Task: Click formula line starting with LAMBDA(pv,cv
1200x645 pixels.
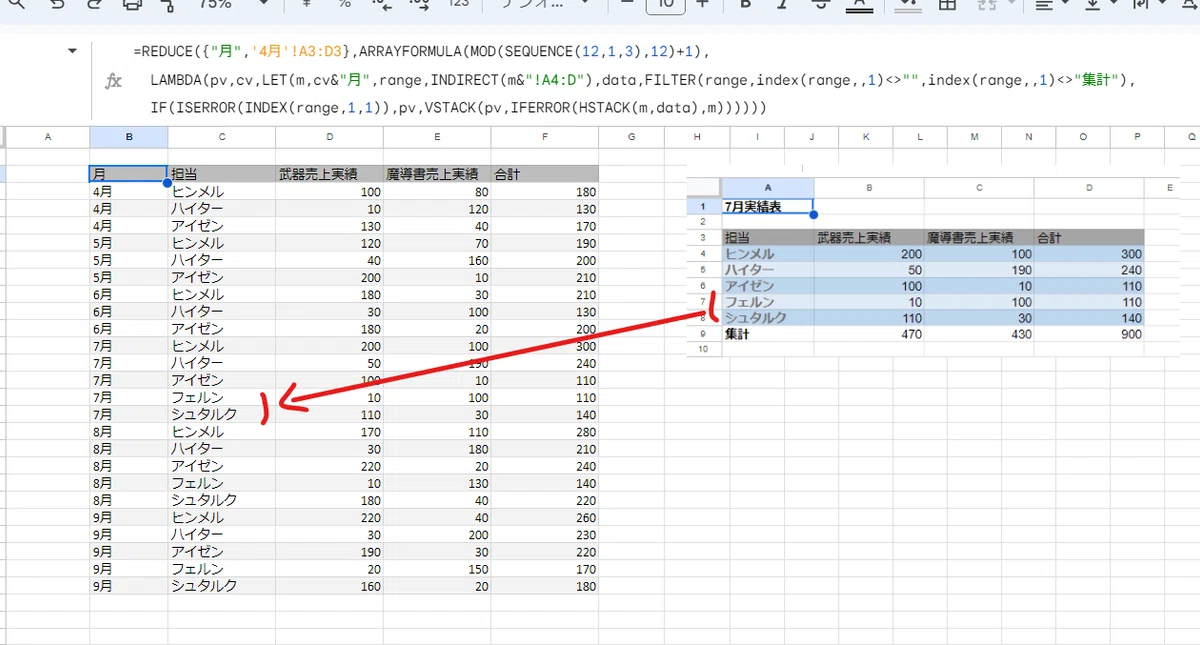Action: (644, 80)
